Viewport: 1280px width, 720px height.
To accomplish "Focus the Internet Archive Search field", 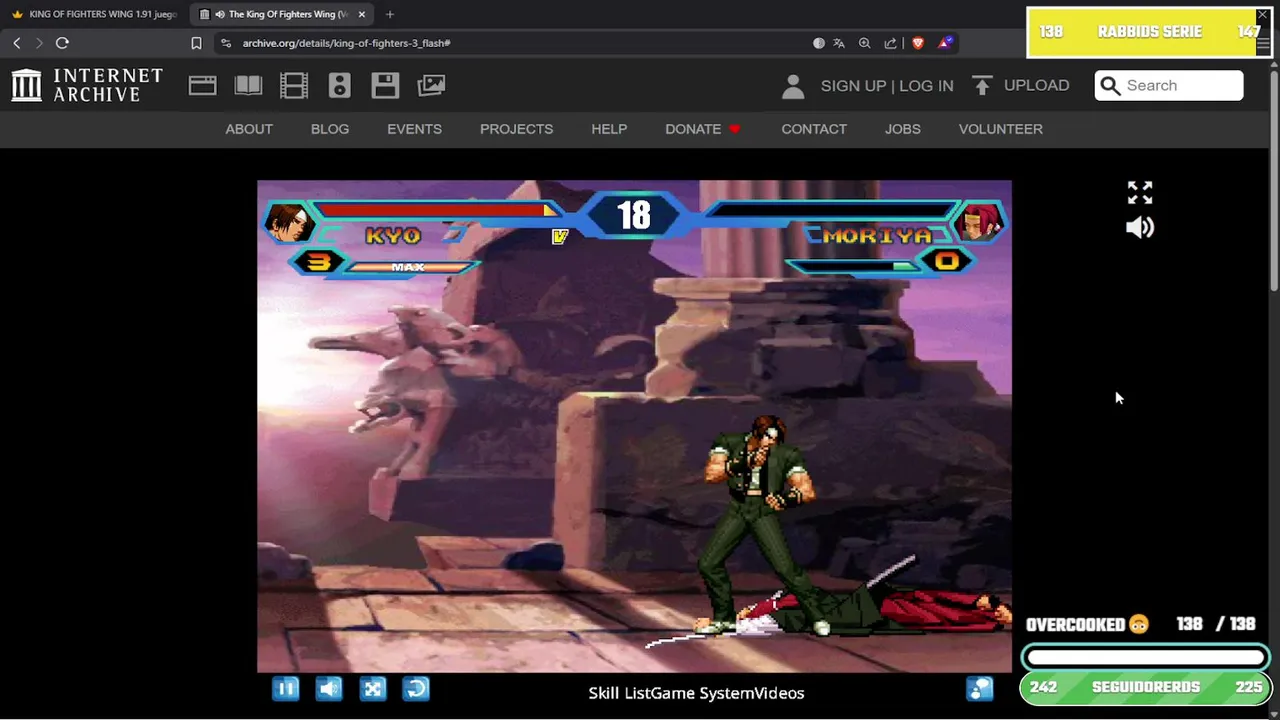I will coord(1169,85).
